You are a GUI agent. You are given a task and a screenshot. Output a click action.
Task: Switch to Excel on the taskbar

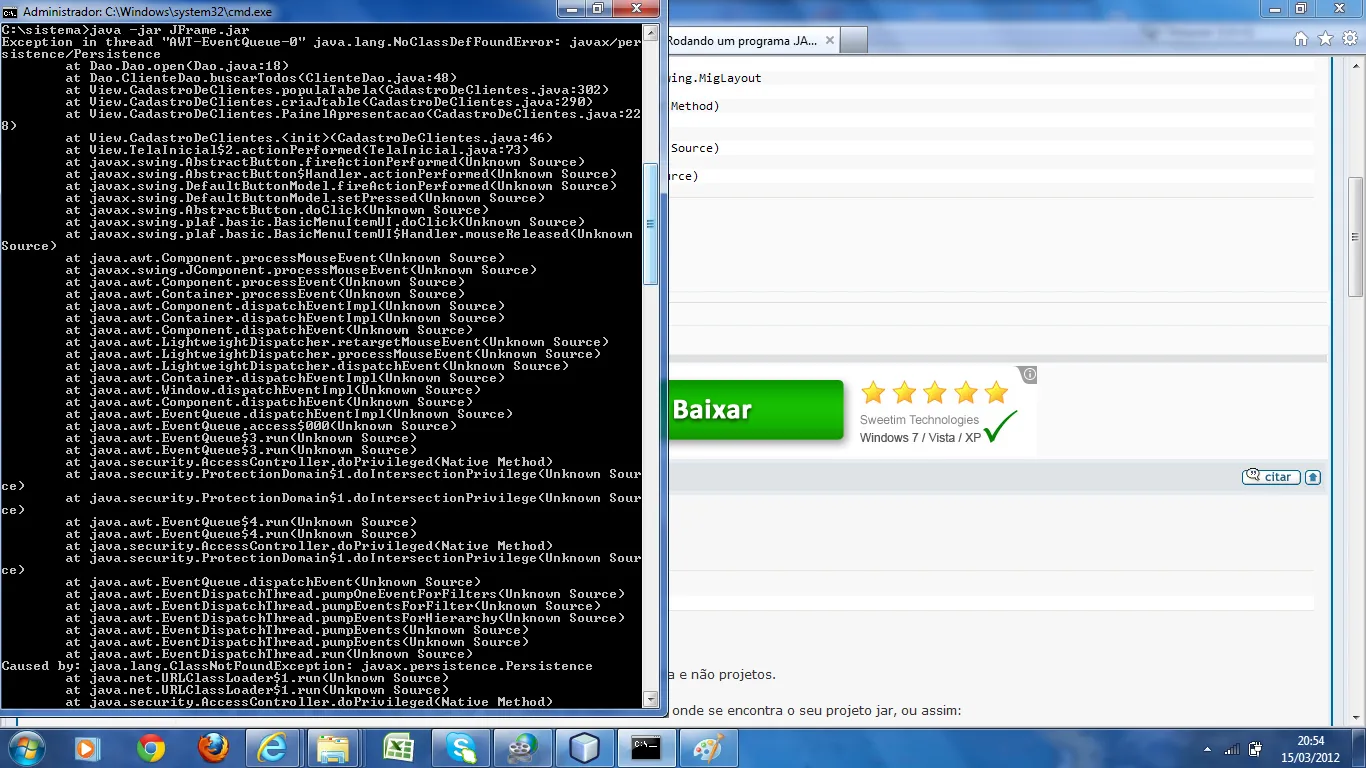(396, 747)
